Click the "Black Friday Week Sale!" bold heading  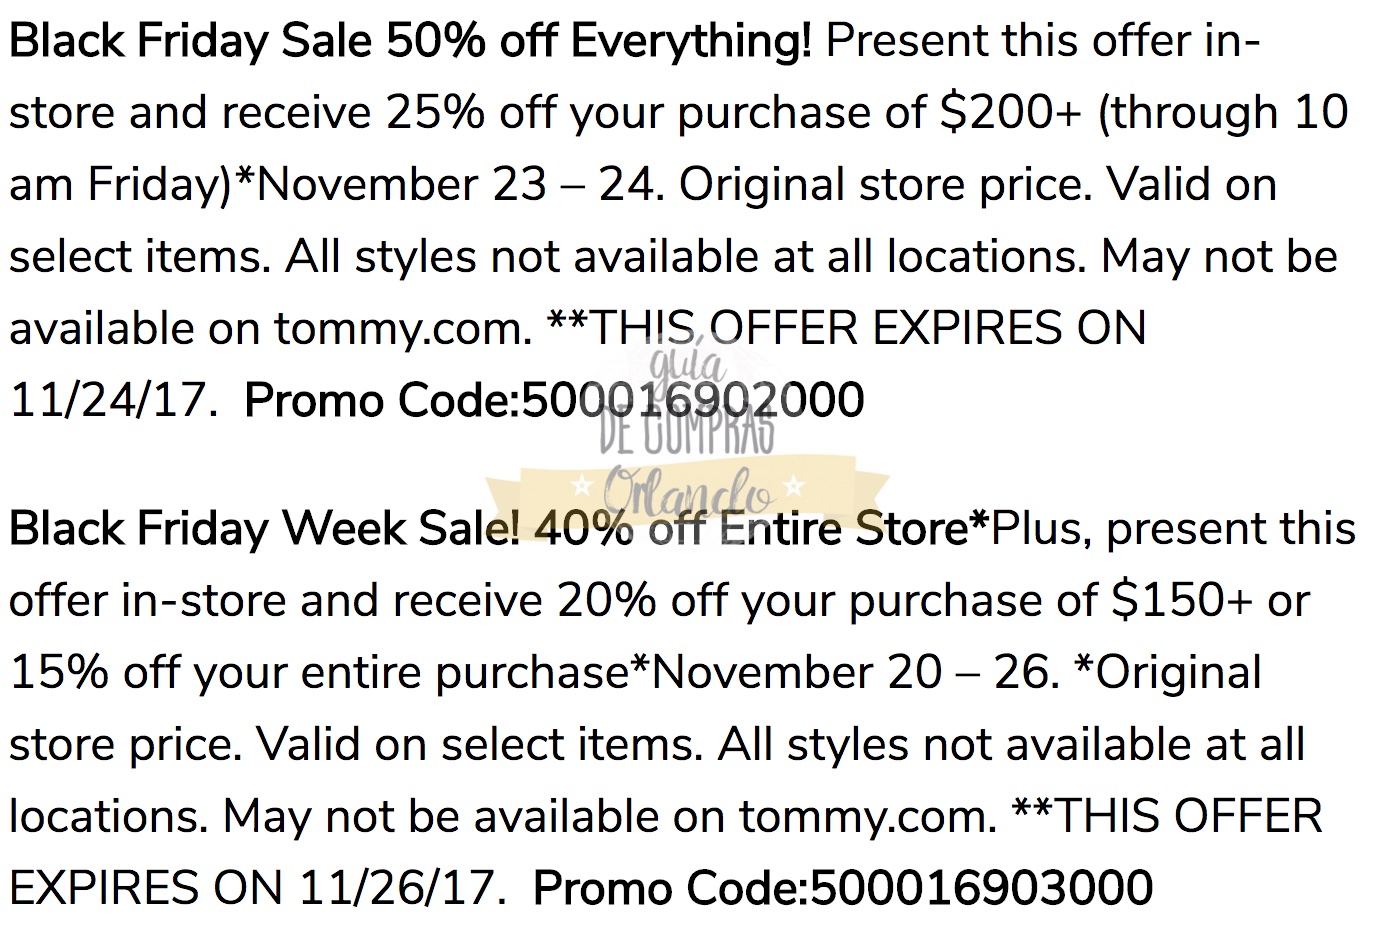[264, 529]
